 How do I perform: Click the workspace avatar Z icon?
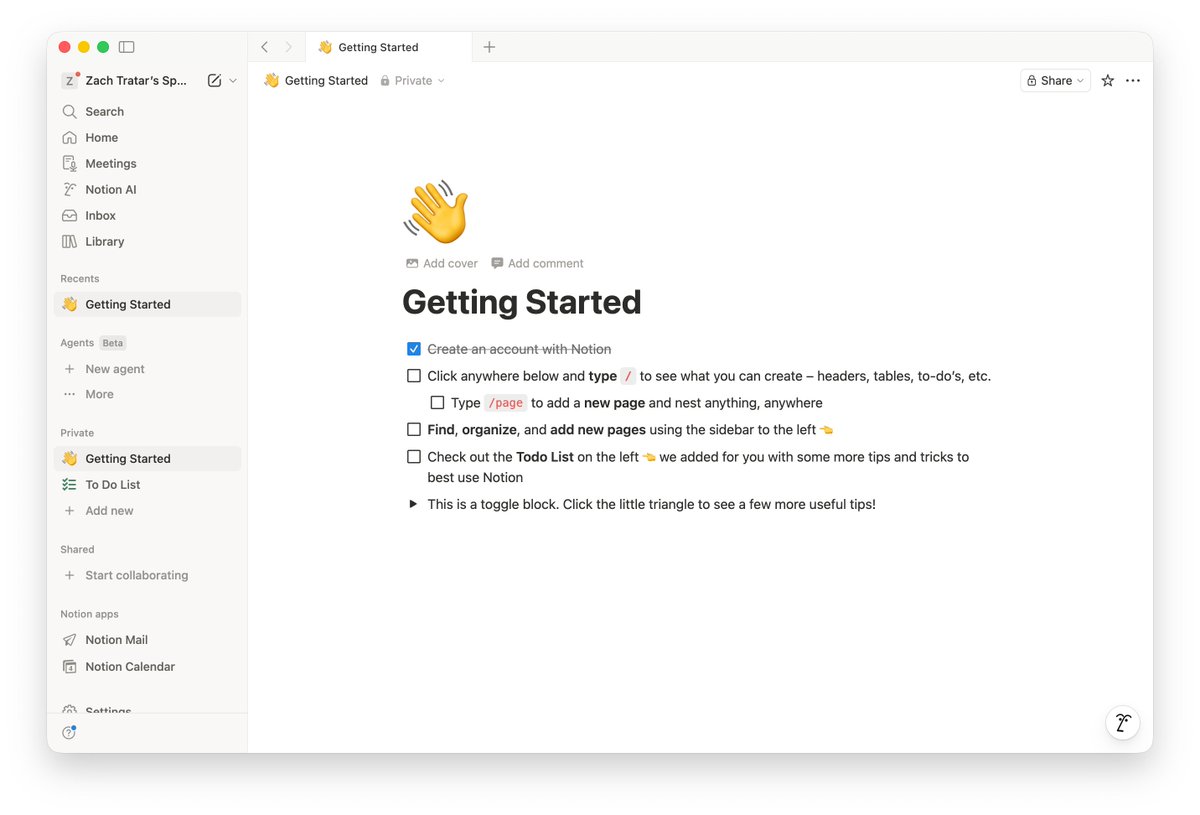(x=69, y=81)
